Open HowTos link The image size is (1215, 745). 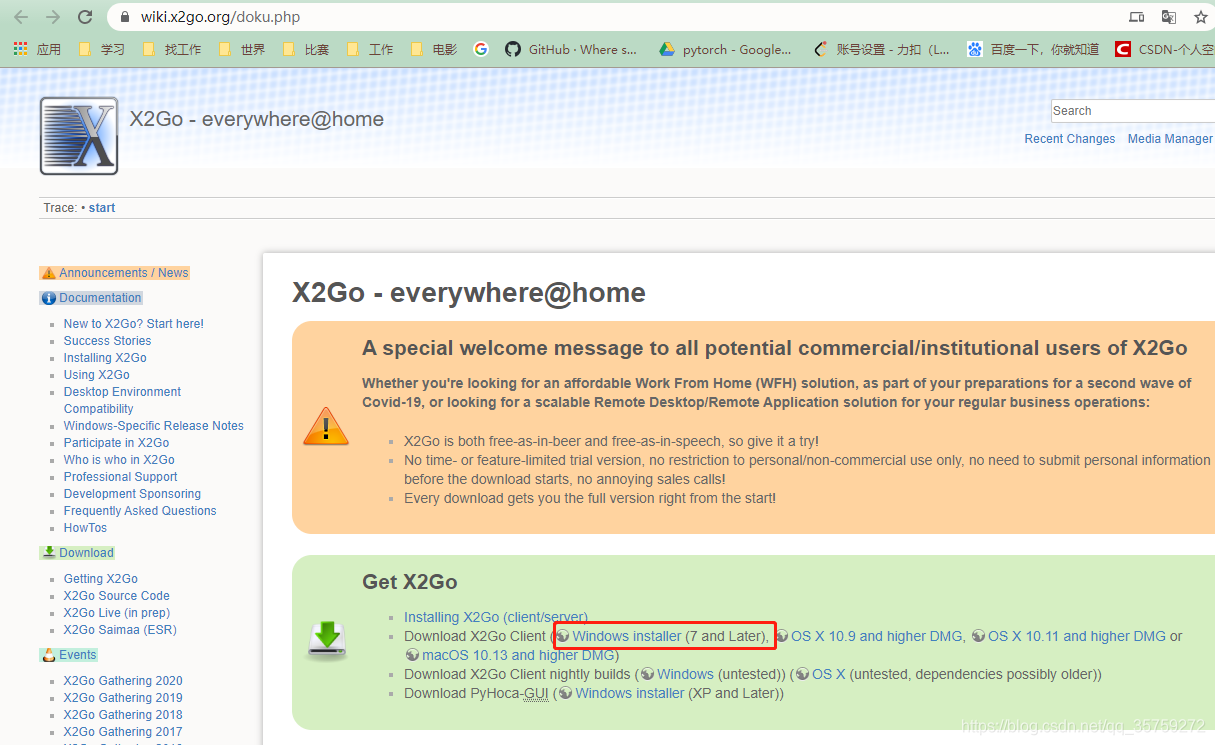pyautogui.click(x=85, y=528)
